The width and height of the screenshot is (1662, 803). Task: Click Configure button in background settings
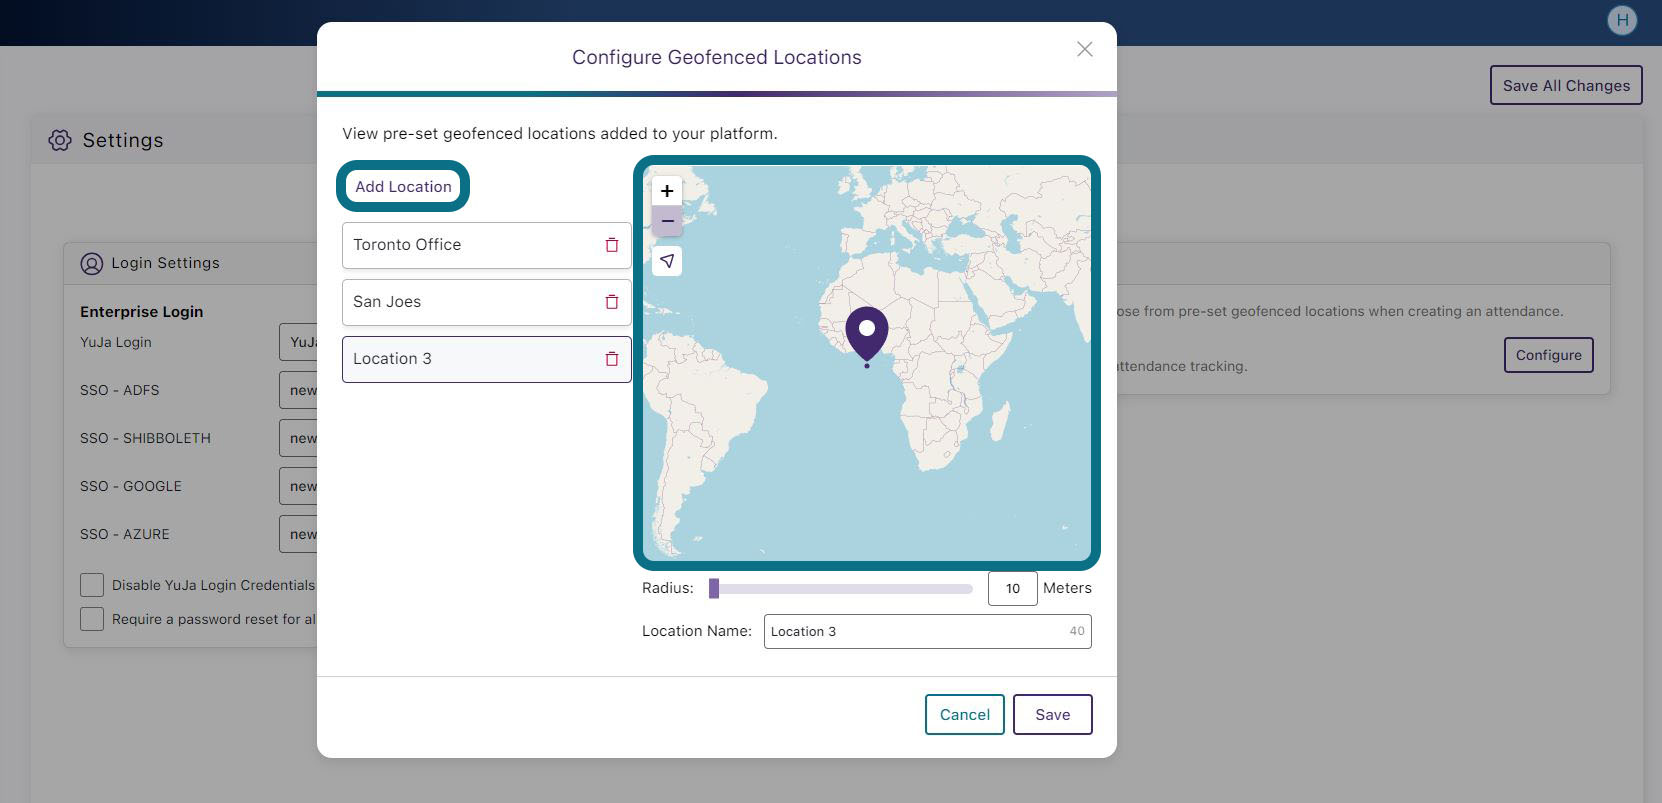point(1549,355)
